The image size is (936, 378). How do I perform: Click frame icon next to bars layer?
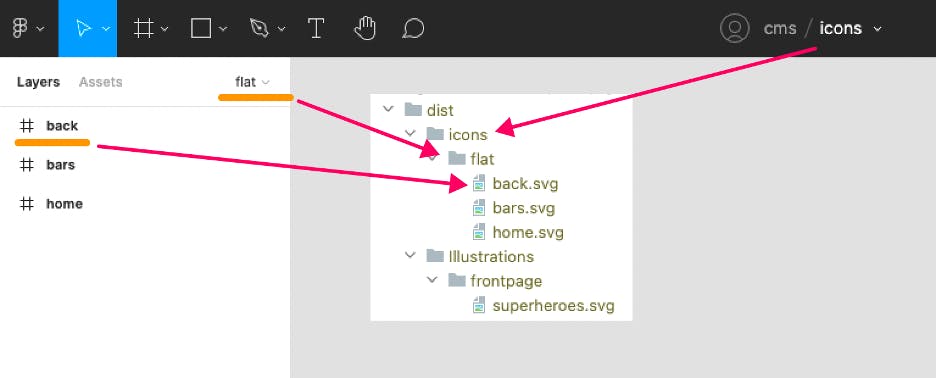[x=26, y=165]
